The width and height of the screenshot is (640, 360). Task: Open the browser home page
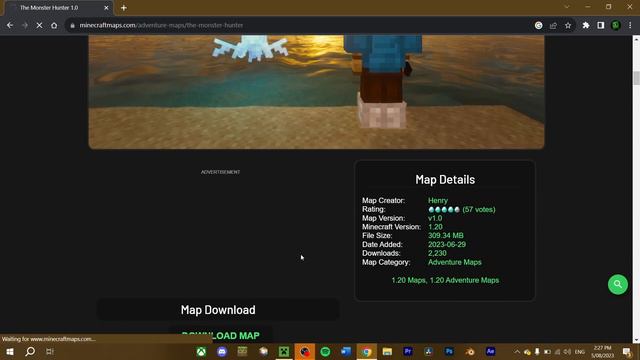(x=54, y=25)
